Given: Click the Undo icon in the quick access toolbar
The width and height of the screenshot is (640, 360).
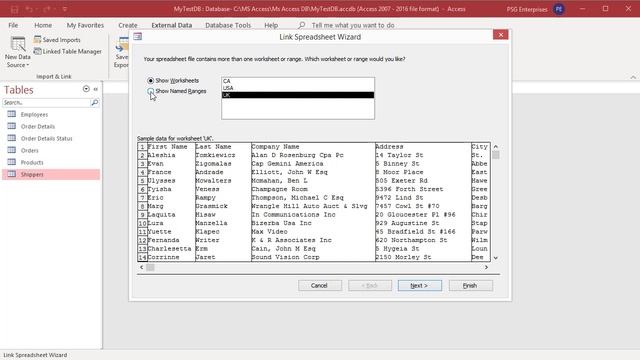Looking at the screenshot, I should [x=29, y=9].
